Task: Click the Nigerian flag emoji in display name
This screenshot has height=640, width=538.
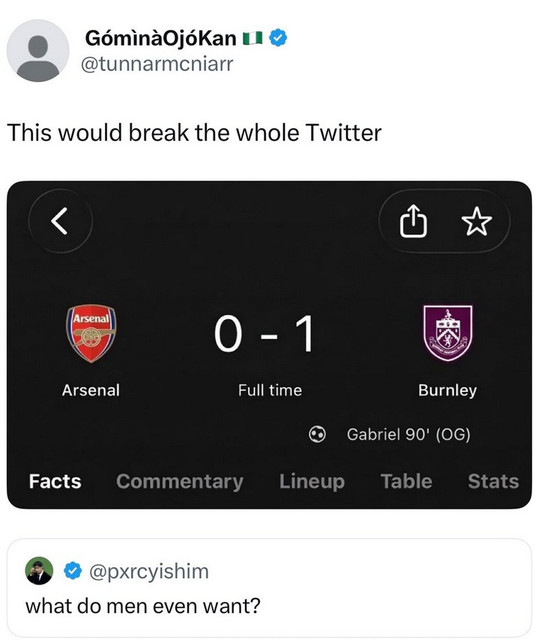Action: (252, 38)
